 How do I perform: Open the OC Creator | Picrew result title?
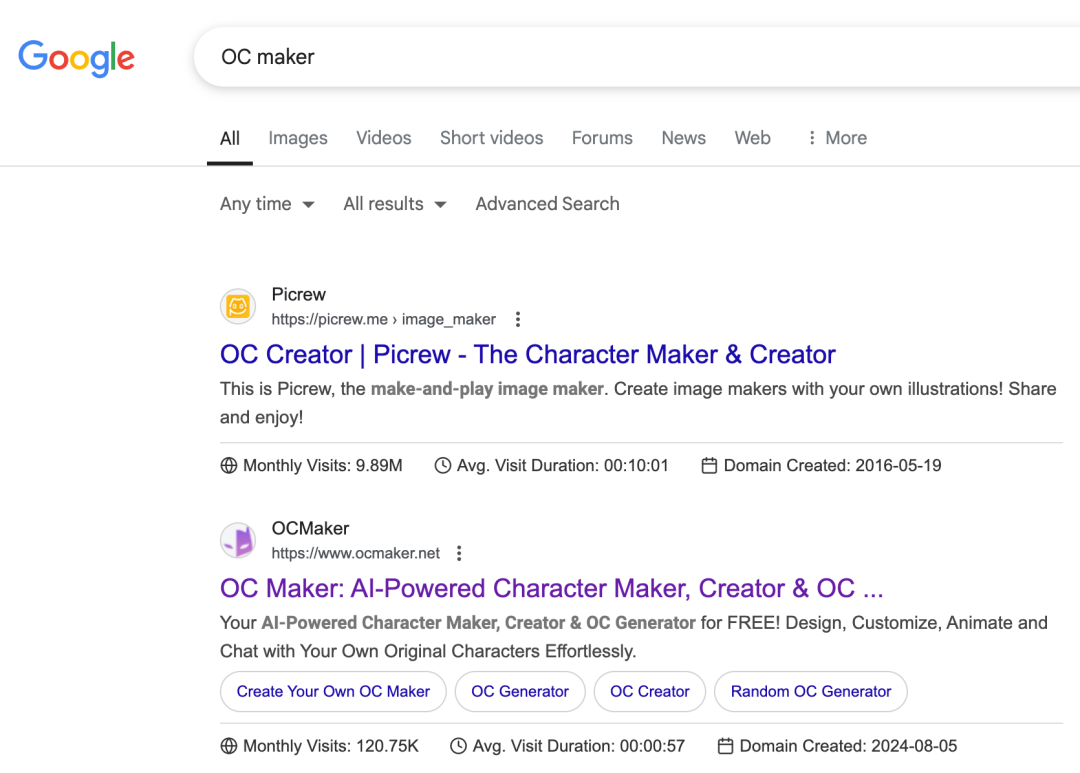pyautogui.click(x=528, y=354)
